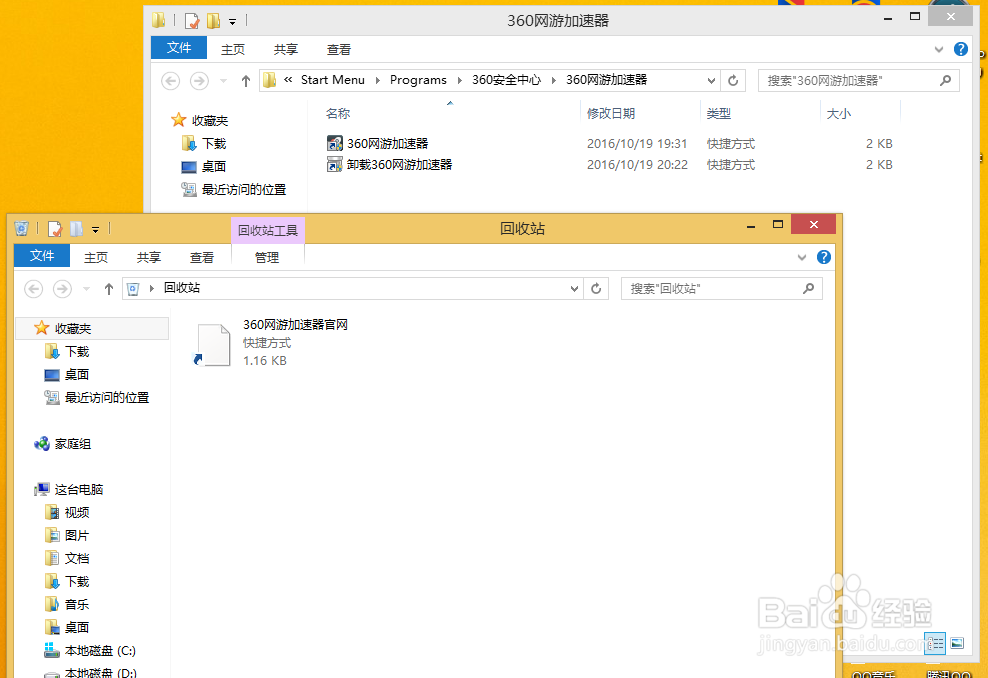Screen dimensions: 988x678
Task: Click the back navigation arrow
Action: point(33,288)
